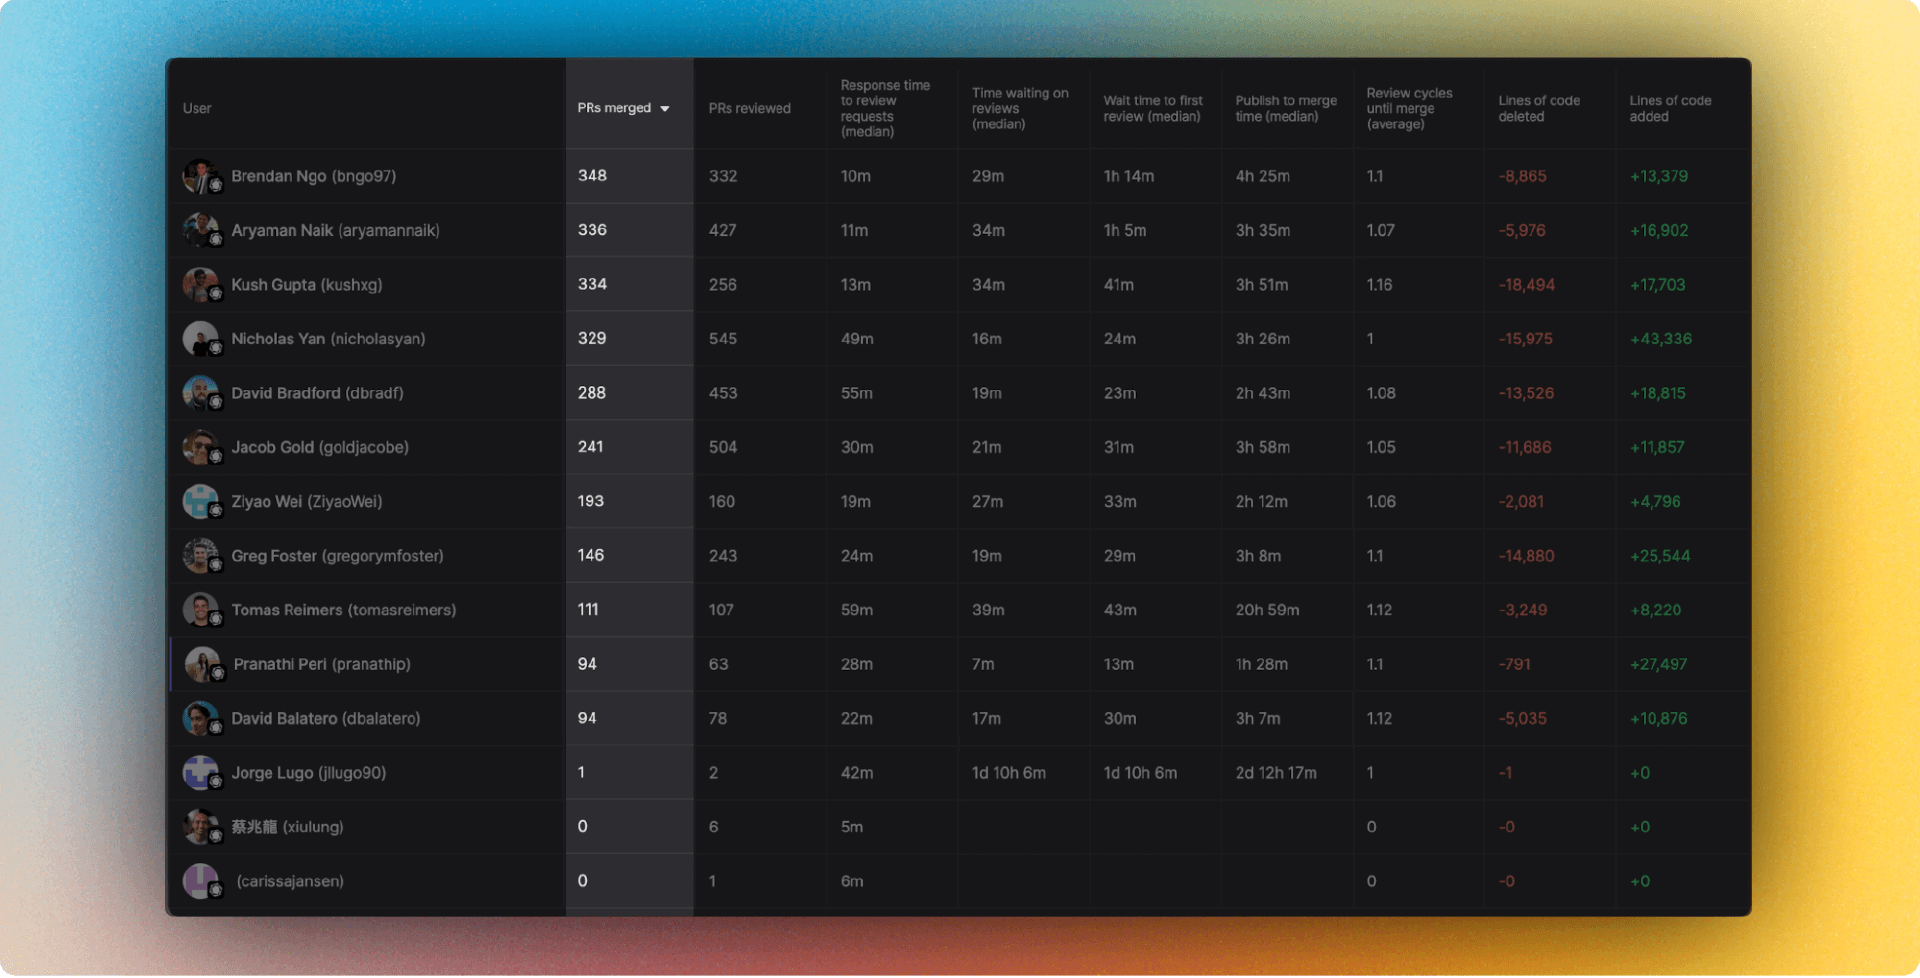Sort by Lines of code added column
The image size is (1920, 978).
(1670, 108)
